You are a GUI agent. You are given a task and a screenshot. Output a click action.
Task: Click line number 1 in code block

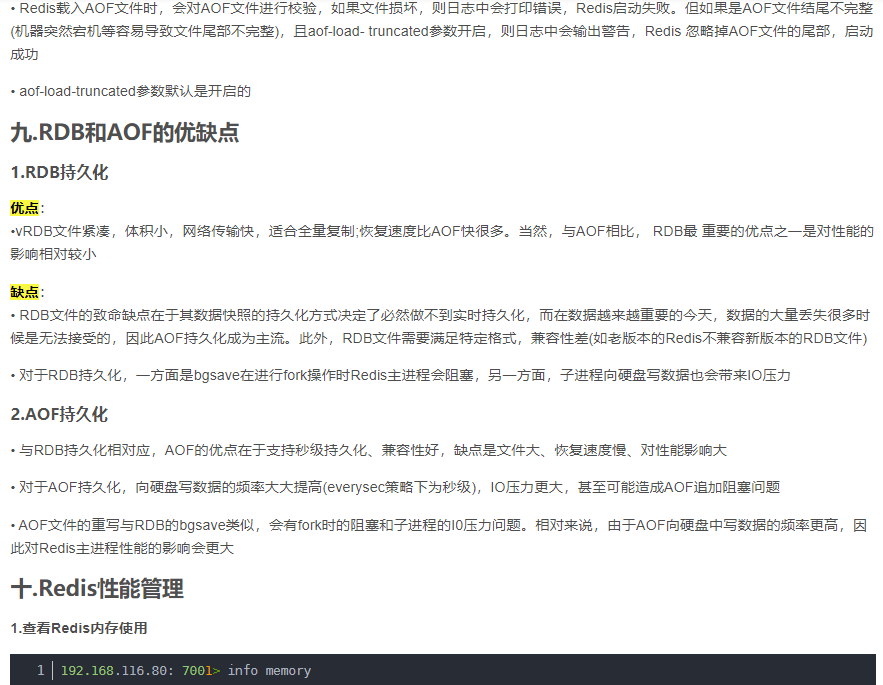click(41, 670)
